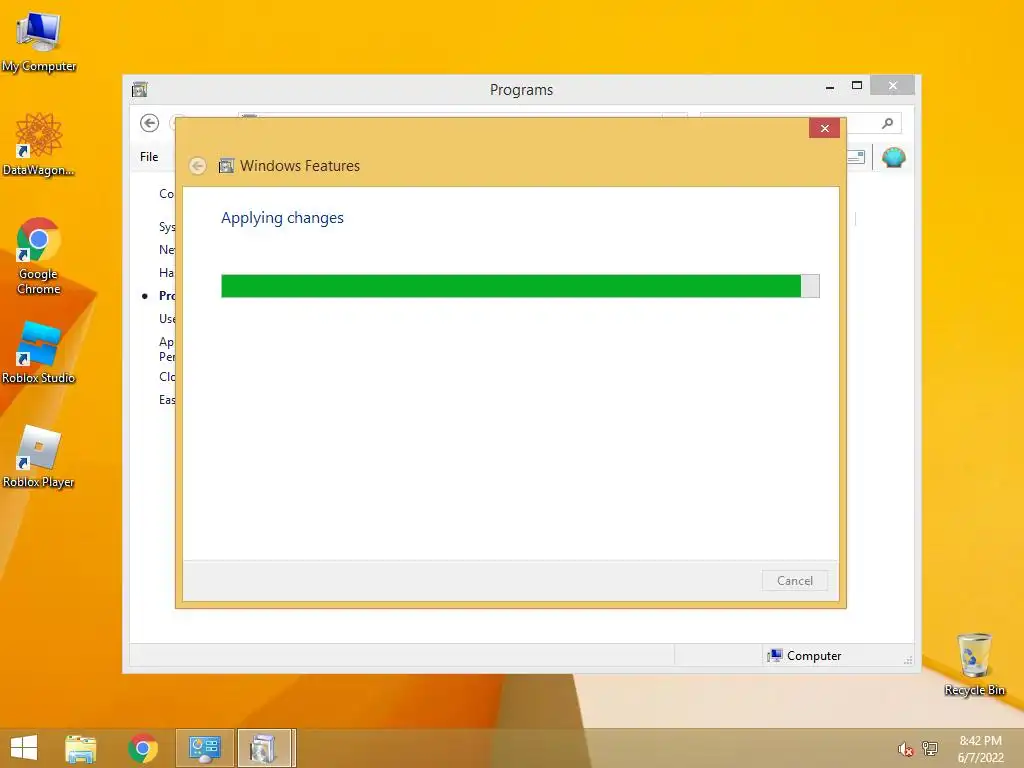Open the Windows Start button
The width and height of the screenshot is (1024, 768).
(24, 748)
